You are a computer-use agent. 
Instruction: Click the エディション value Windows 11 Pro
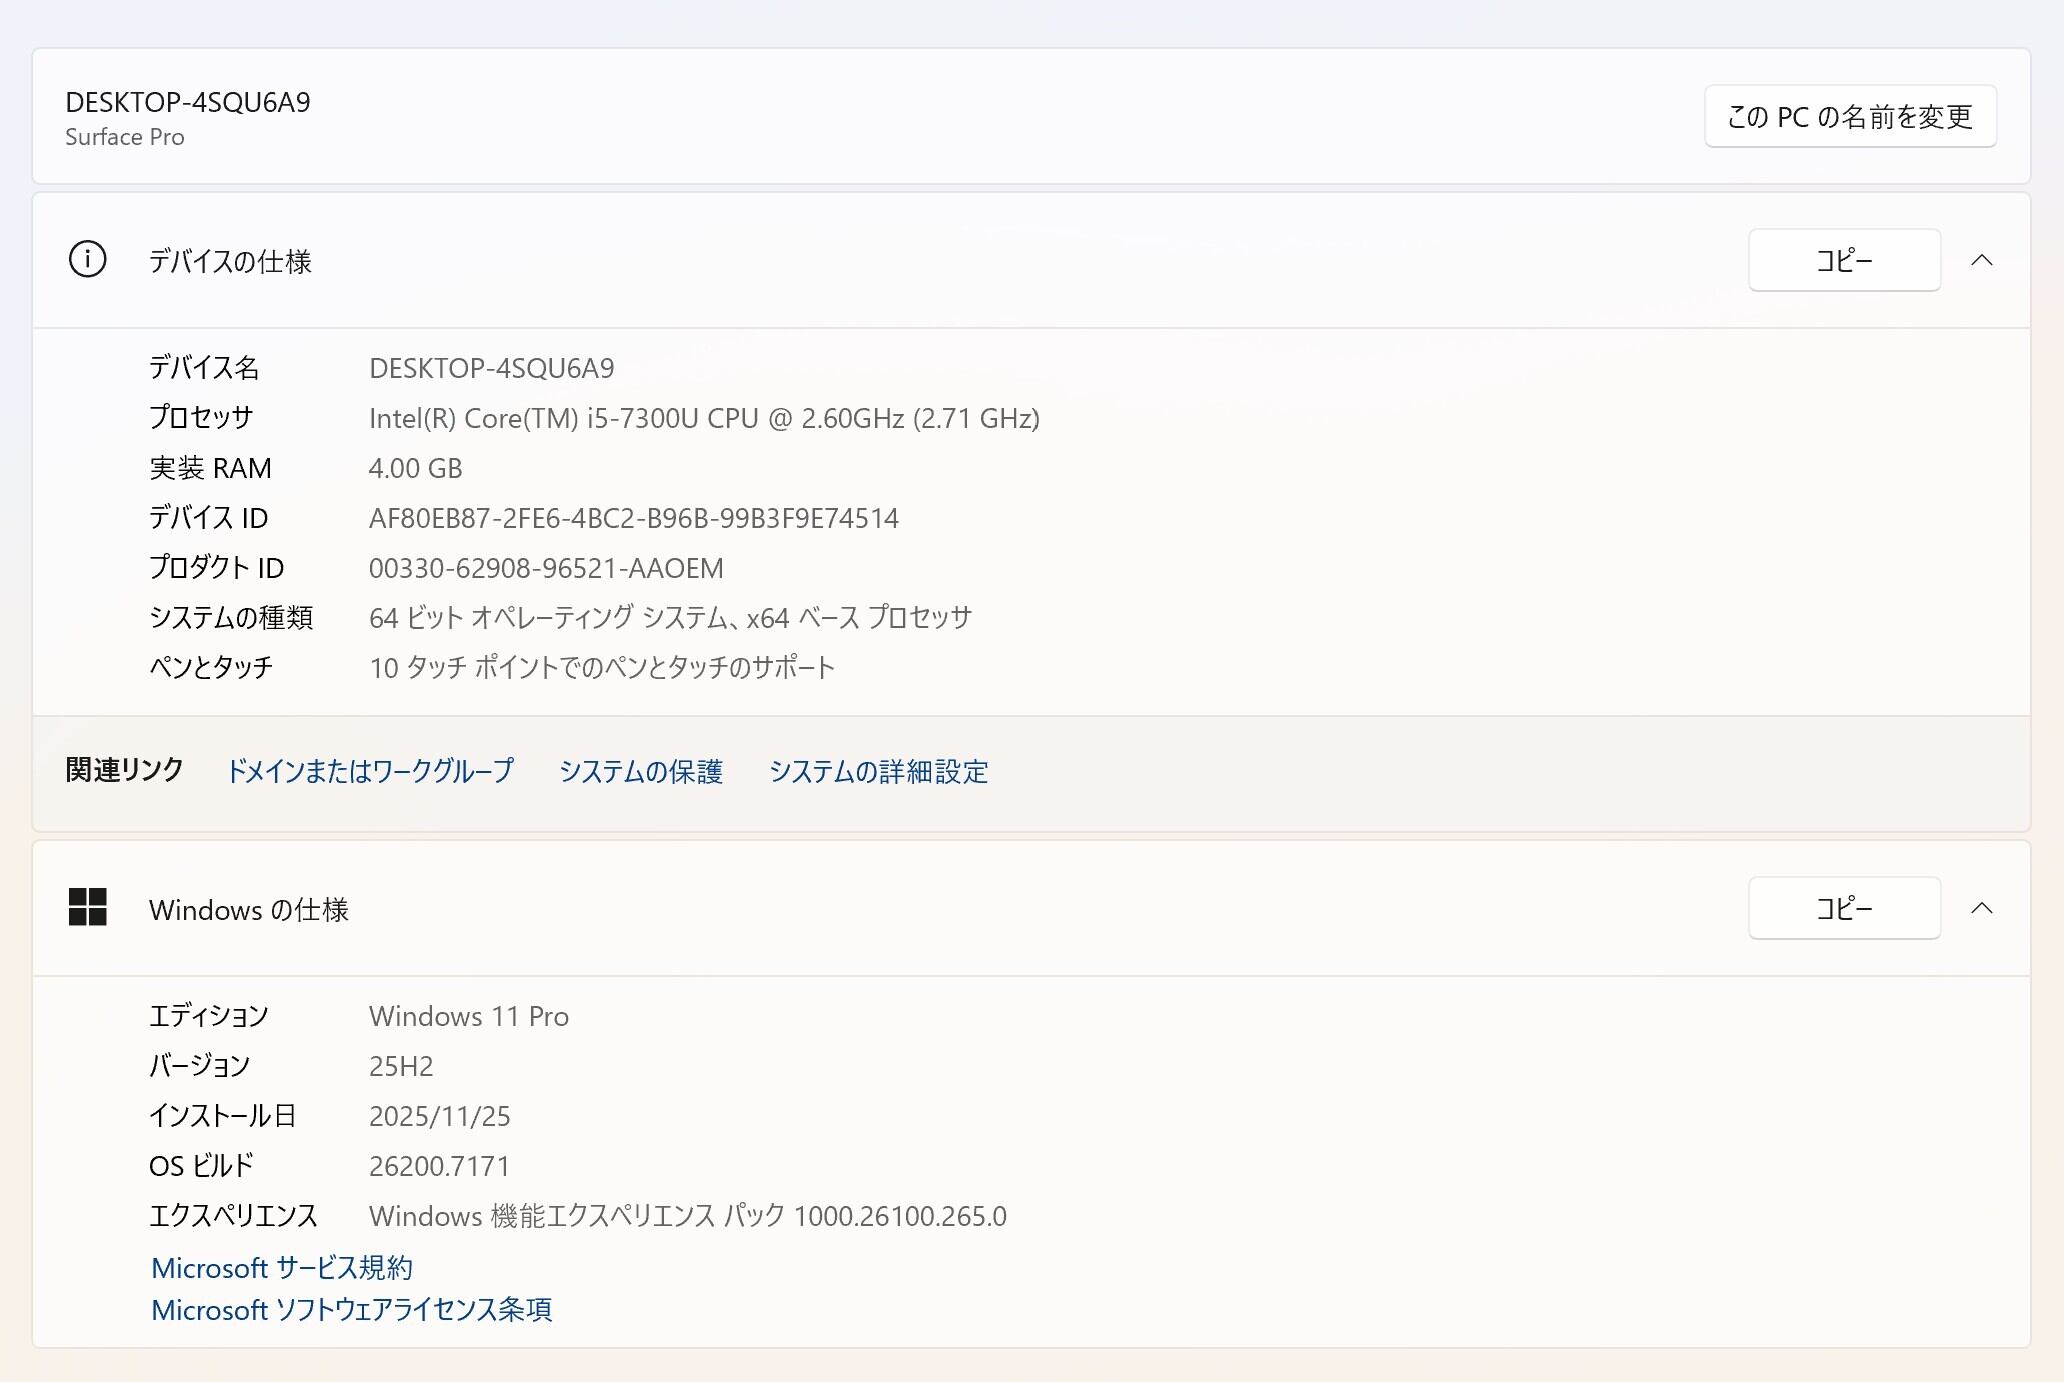pos(468,1016)
